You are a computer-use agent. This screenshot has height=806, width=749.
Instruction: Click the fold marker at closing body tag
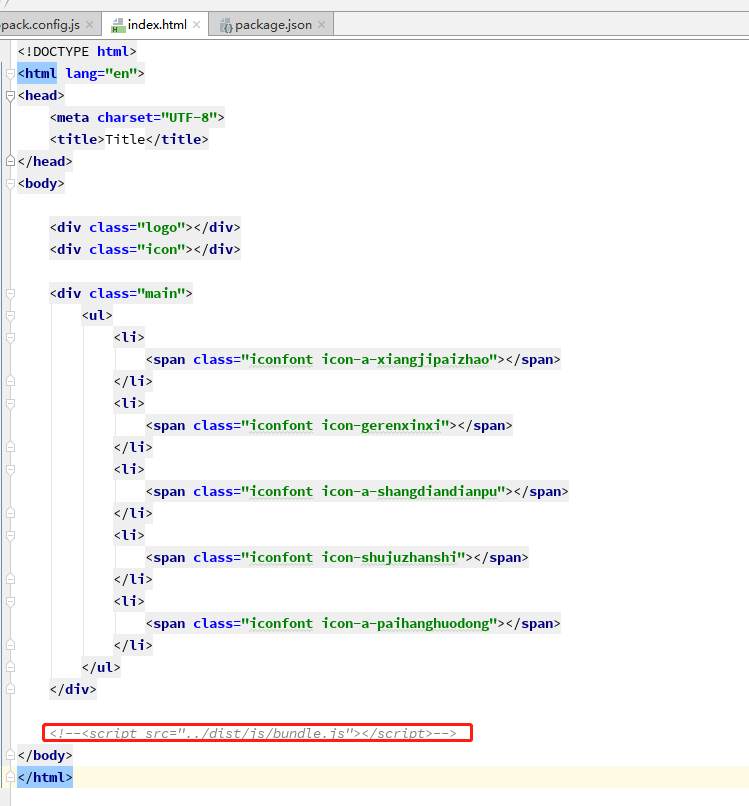tap(10, 755)
